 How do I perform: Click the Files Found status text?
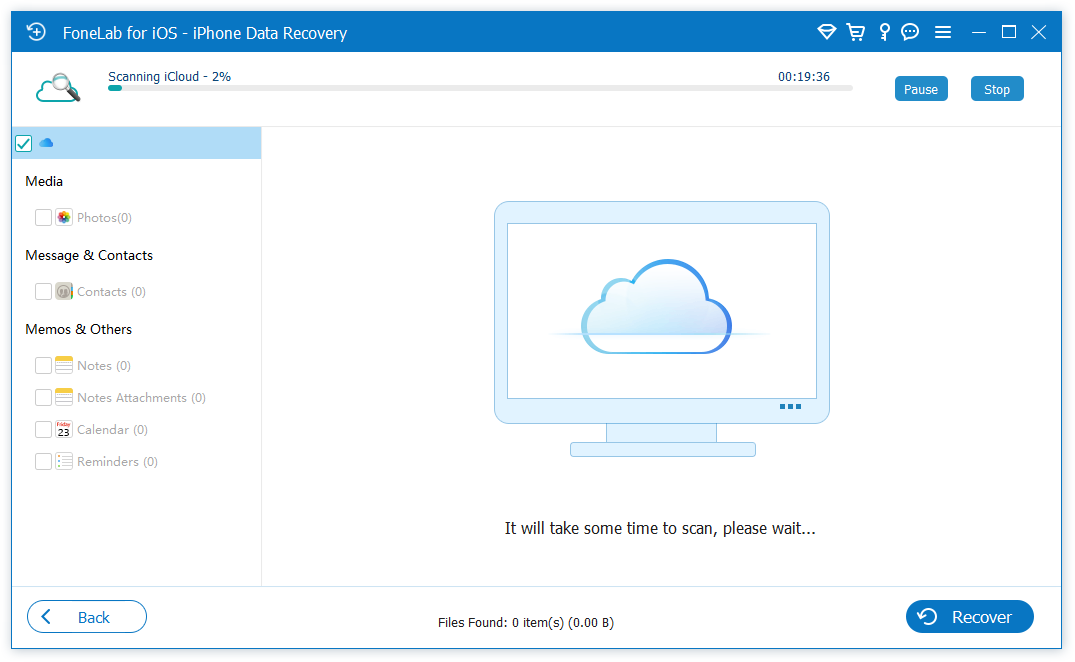(x=526, y=622)
